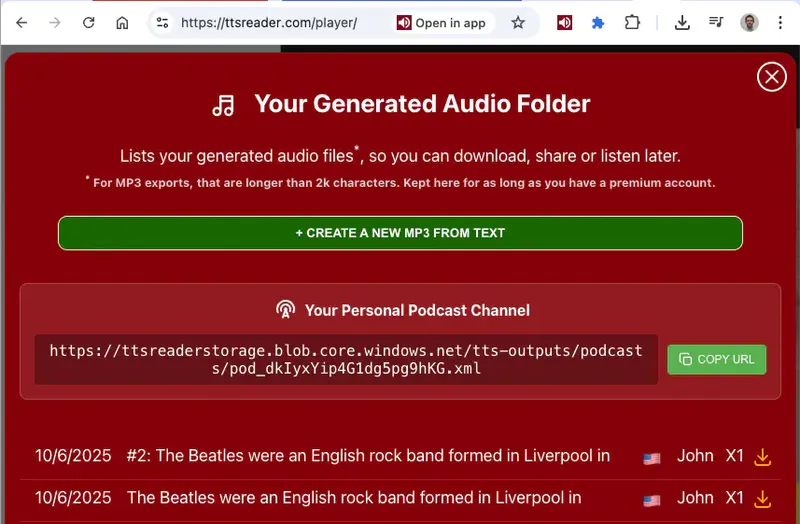The width and height of the screenshot is (800, 524).
Task: Open the browser home page
Action: tap(122, 22)
